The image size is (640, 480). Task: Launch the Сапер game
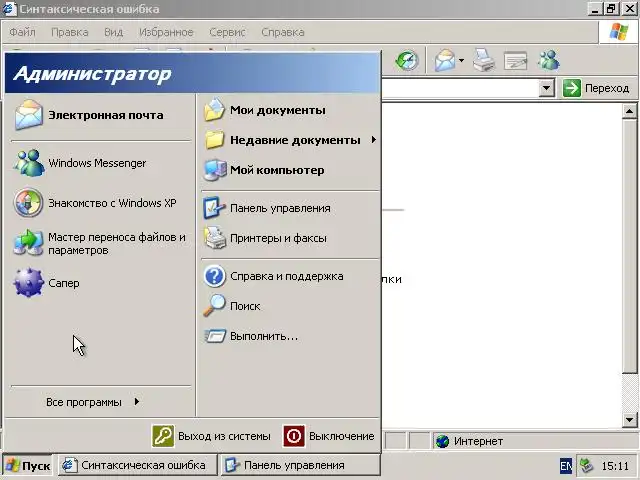click(x=100, y=283)
